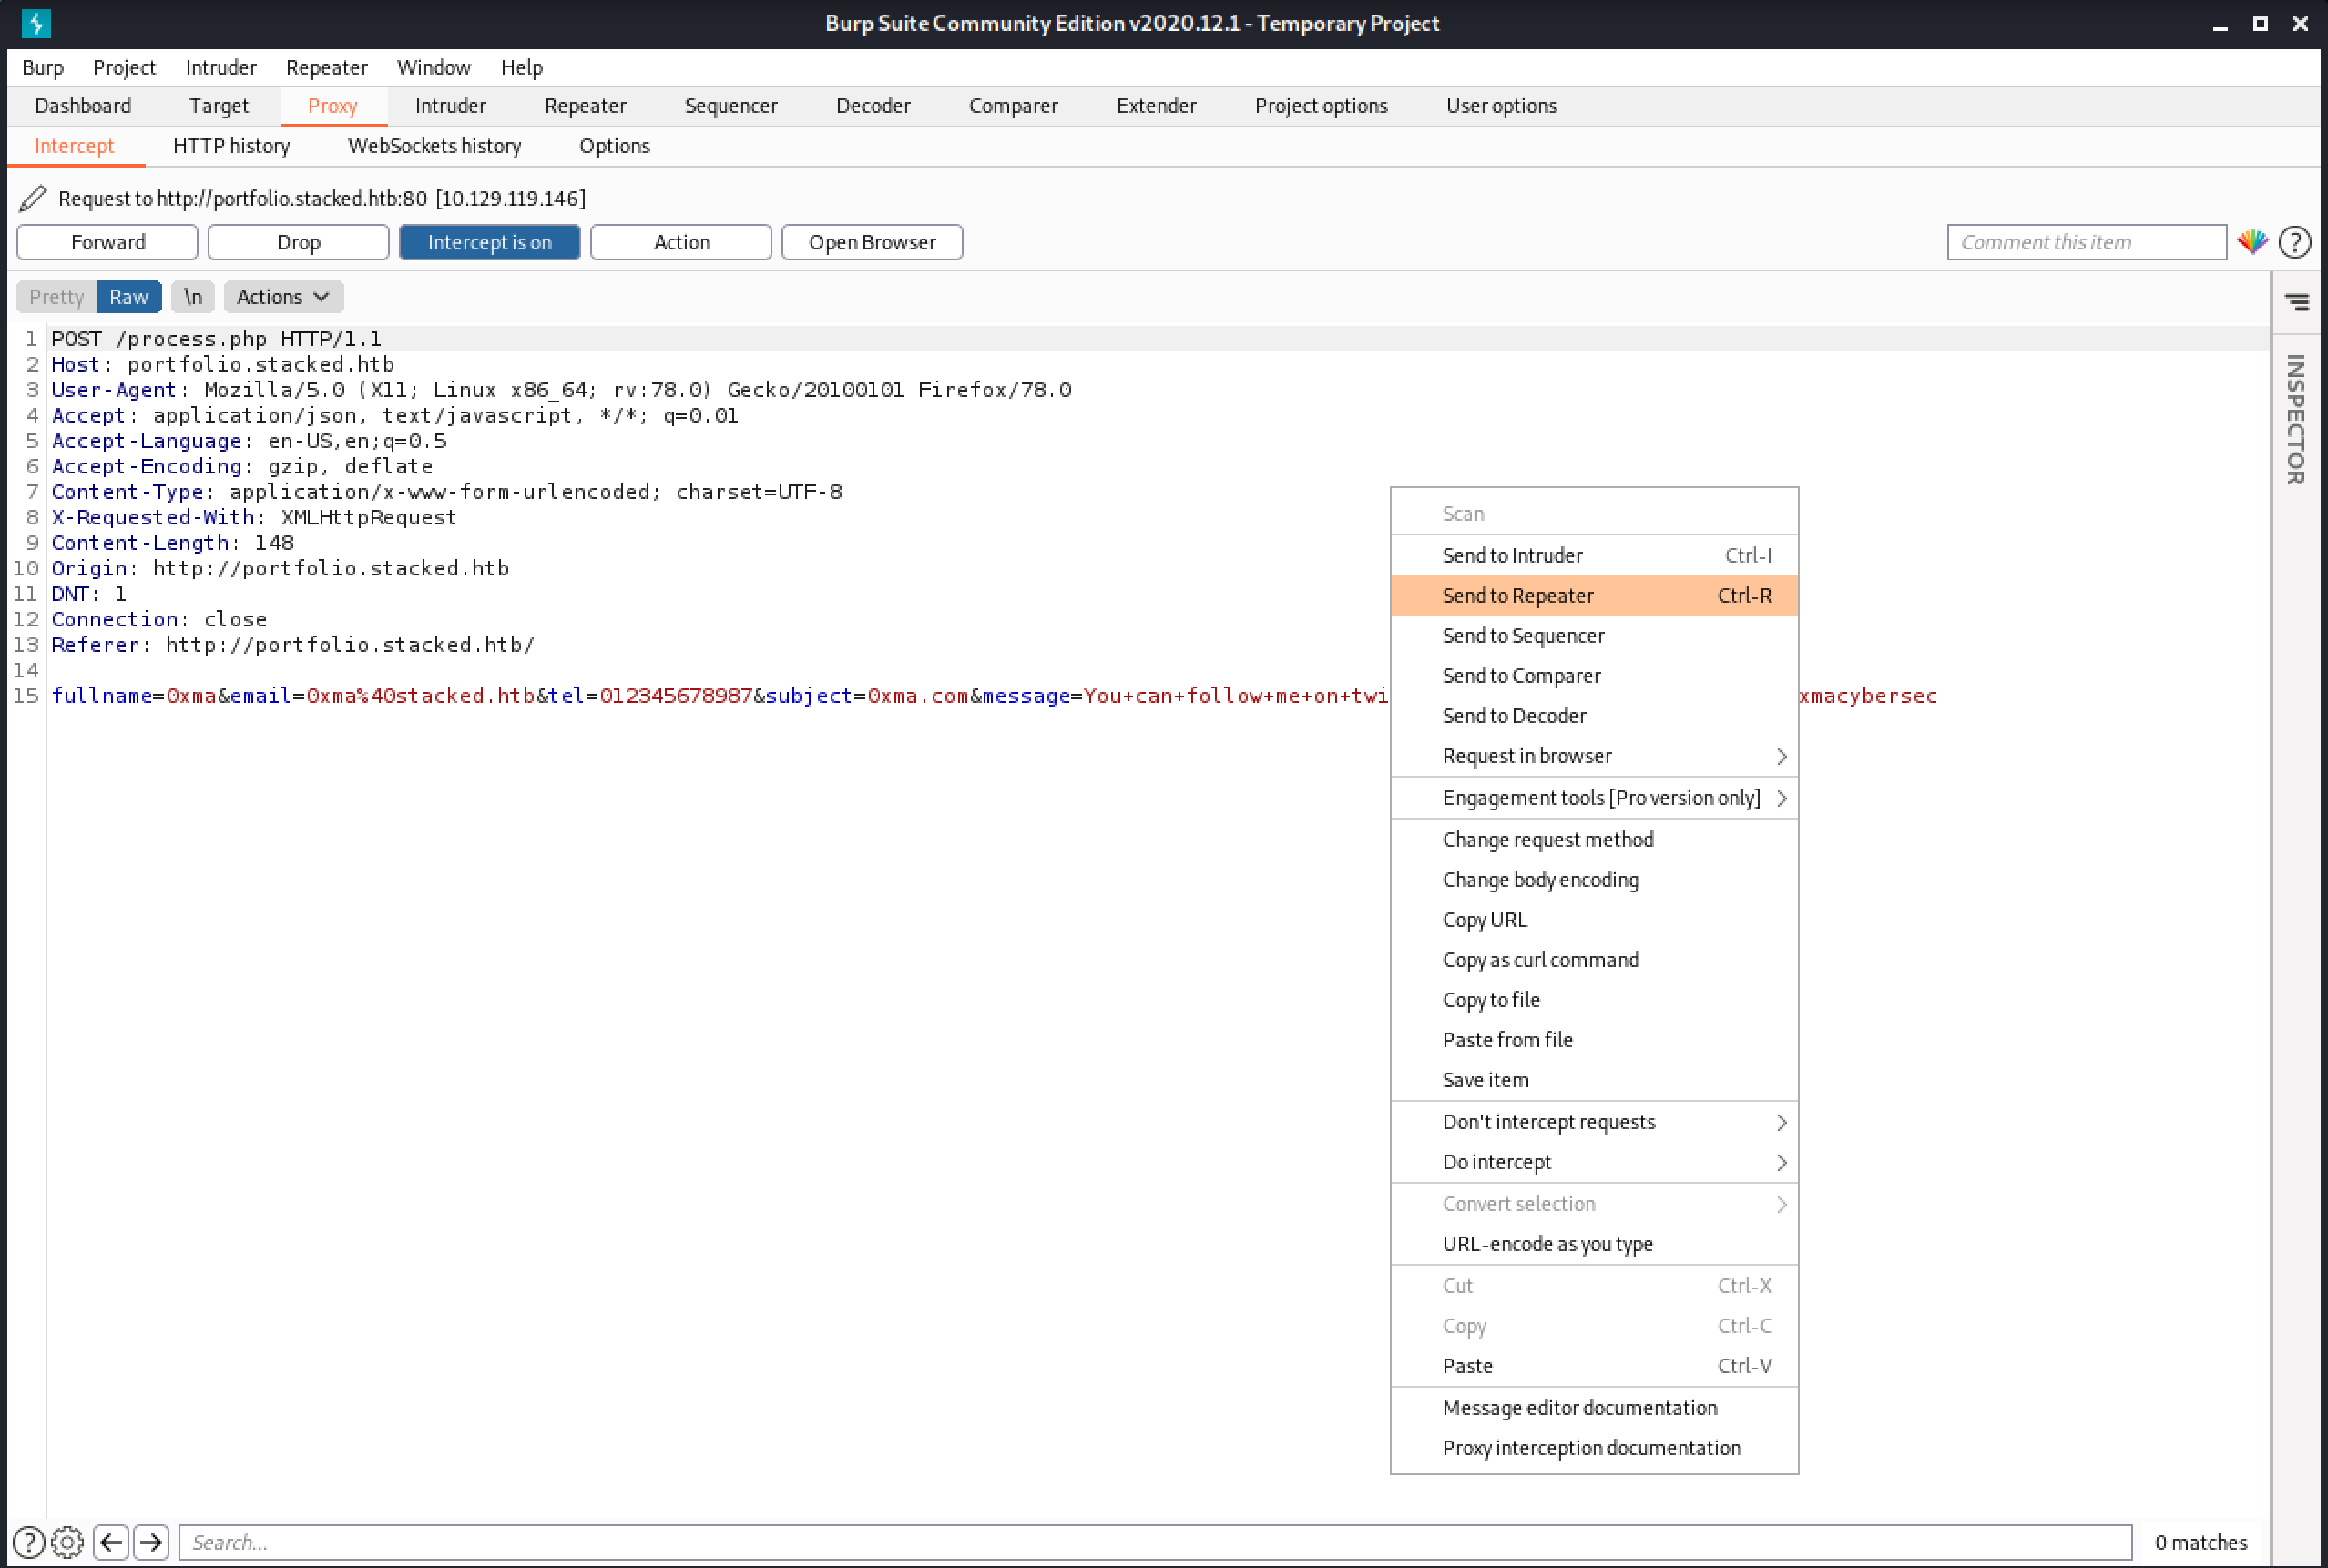Click the help question mark near comment field
Viewport: 2328px width, 1568px height.
[2295, 242]
